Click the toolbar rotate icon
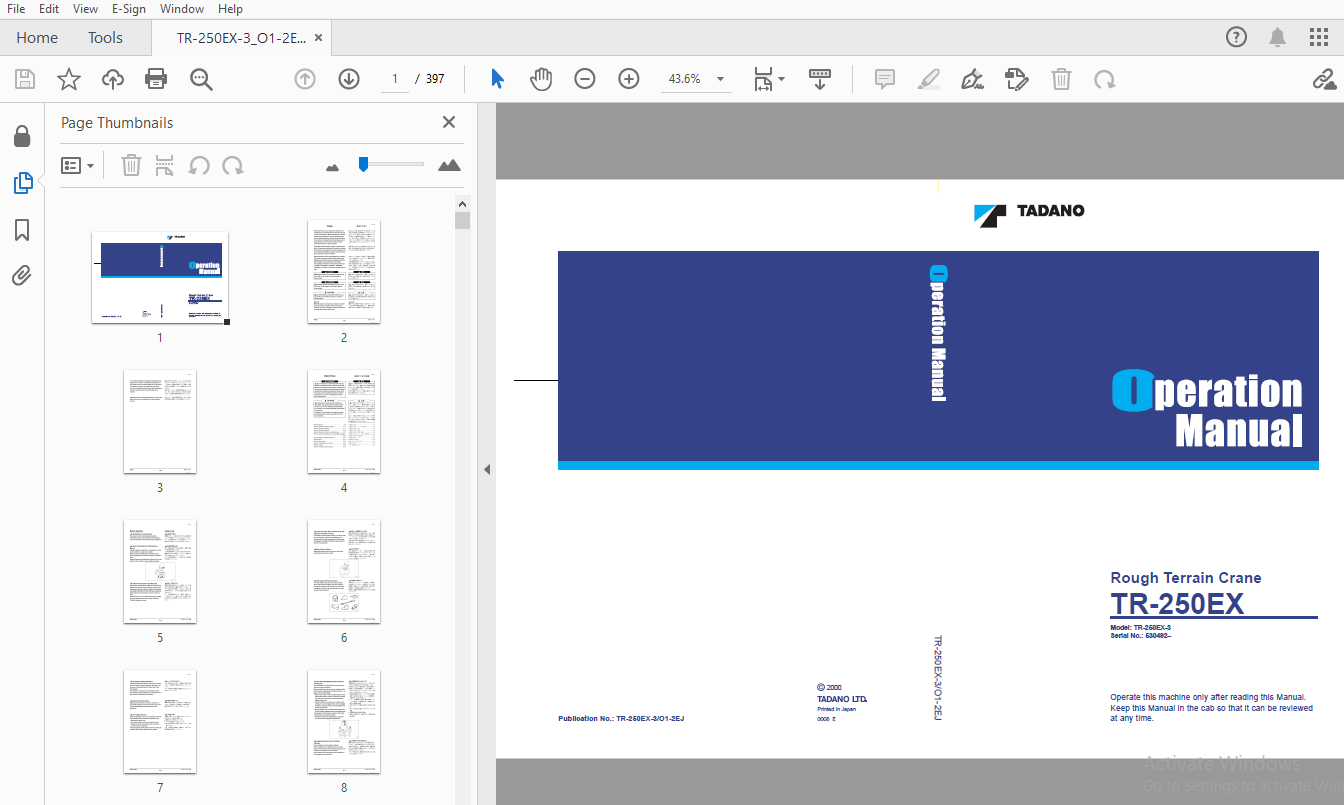This screenshot has height=805, width=1344. click(x=1105, y=79)
